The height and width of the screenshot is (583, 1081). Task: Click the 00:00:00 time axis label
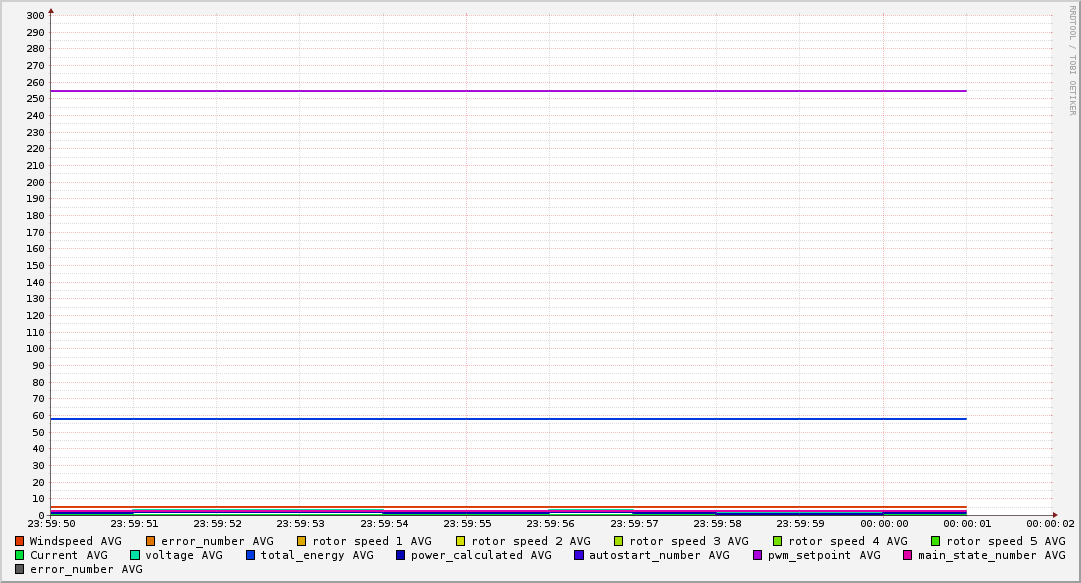tap(884, 523)
